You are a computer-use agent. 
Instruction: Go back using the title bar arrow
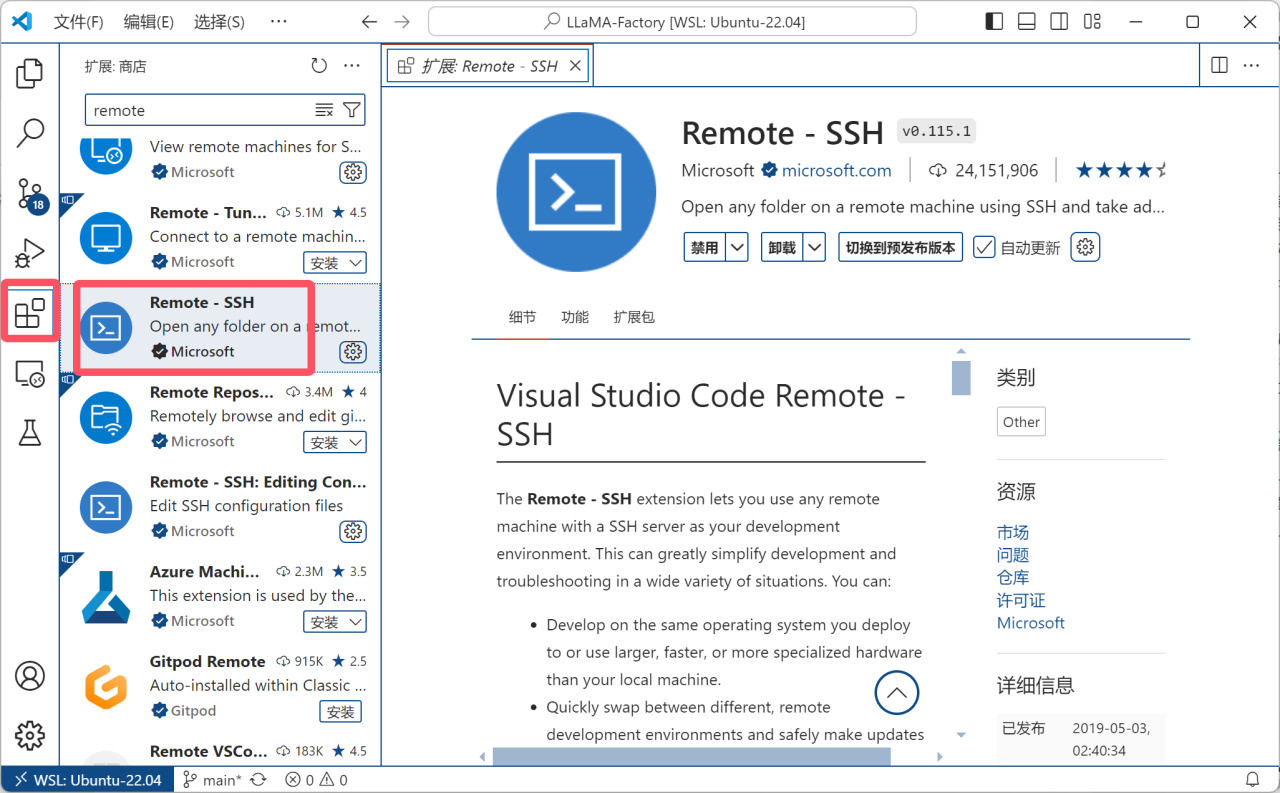click(369, 22)
